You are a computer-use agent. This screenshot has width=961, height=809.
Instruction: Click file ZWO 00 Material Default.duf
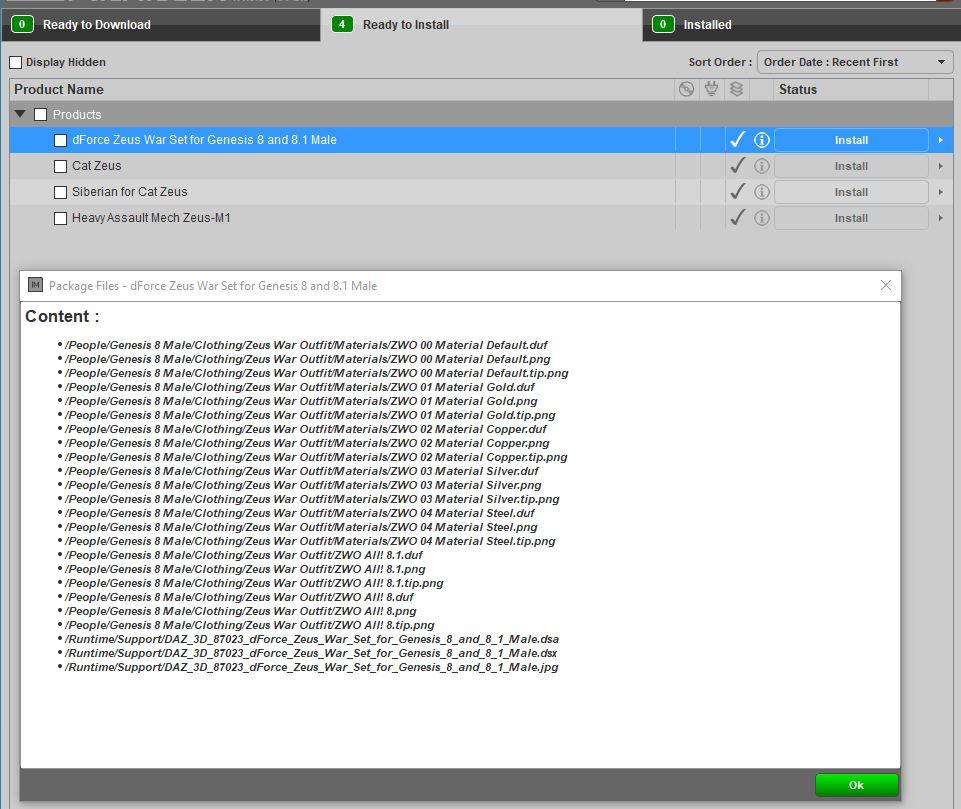(306, 345)
